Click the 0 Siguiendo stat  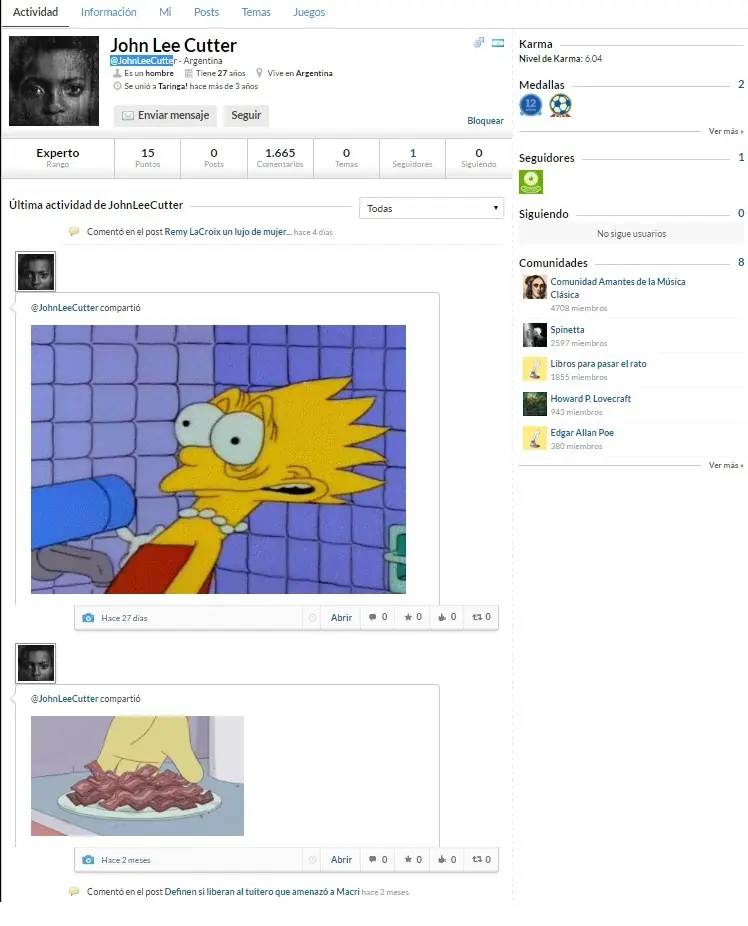click(x=479, y=158)
